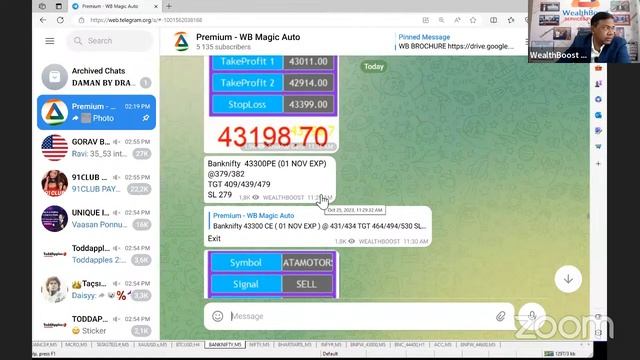Open the Telegram hamburger menu

pos(50,41)
